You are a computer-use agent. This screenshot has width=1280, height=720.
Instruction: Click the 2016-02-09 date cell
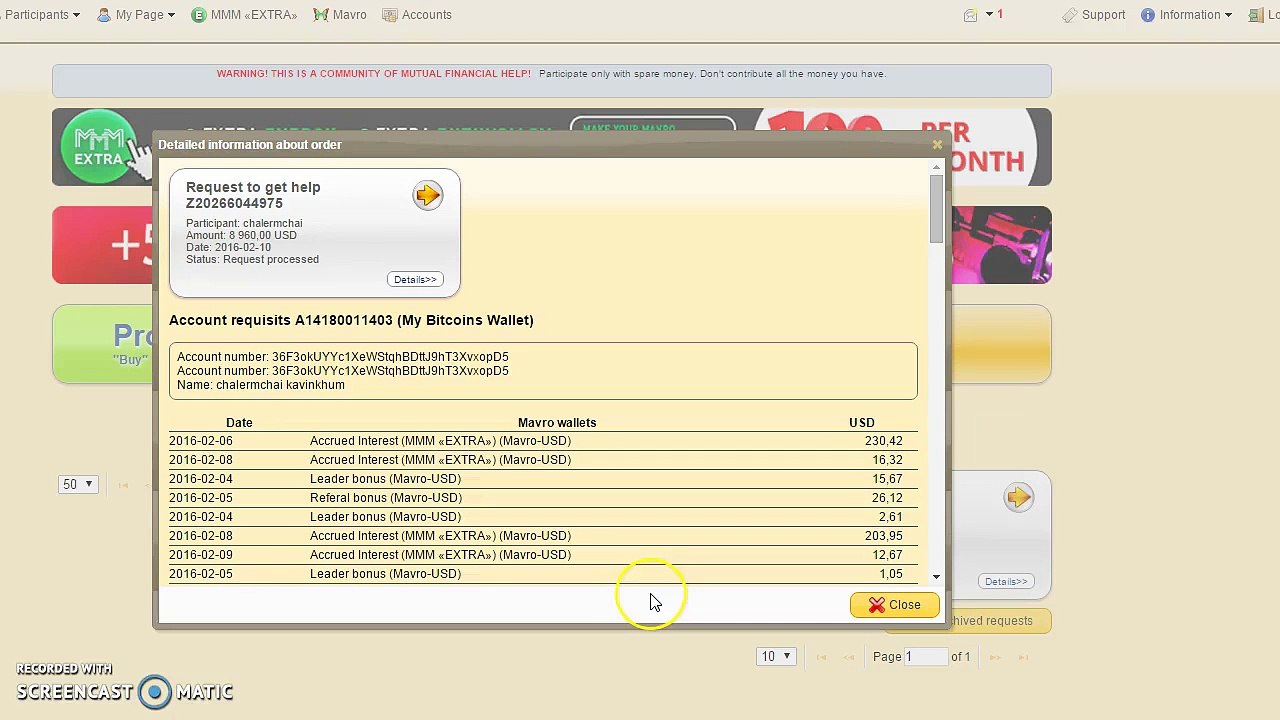coord(201,555)
